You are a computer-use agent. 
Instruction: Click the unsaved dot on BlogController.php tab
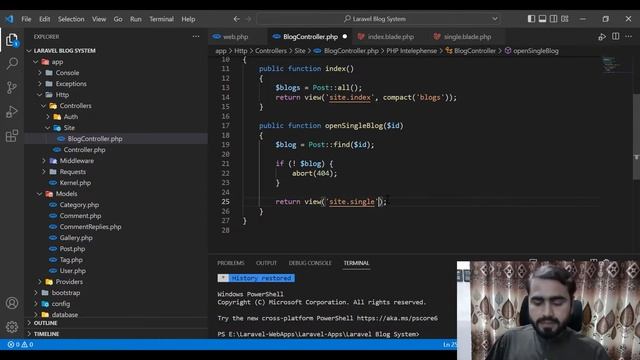click(345, 37)
